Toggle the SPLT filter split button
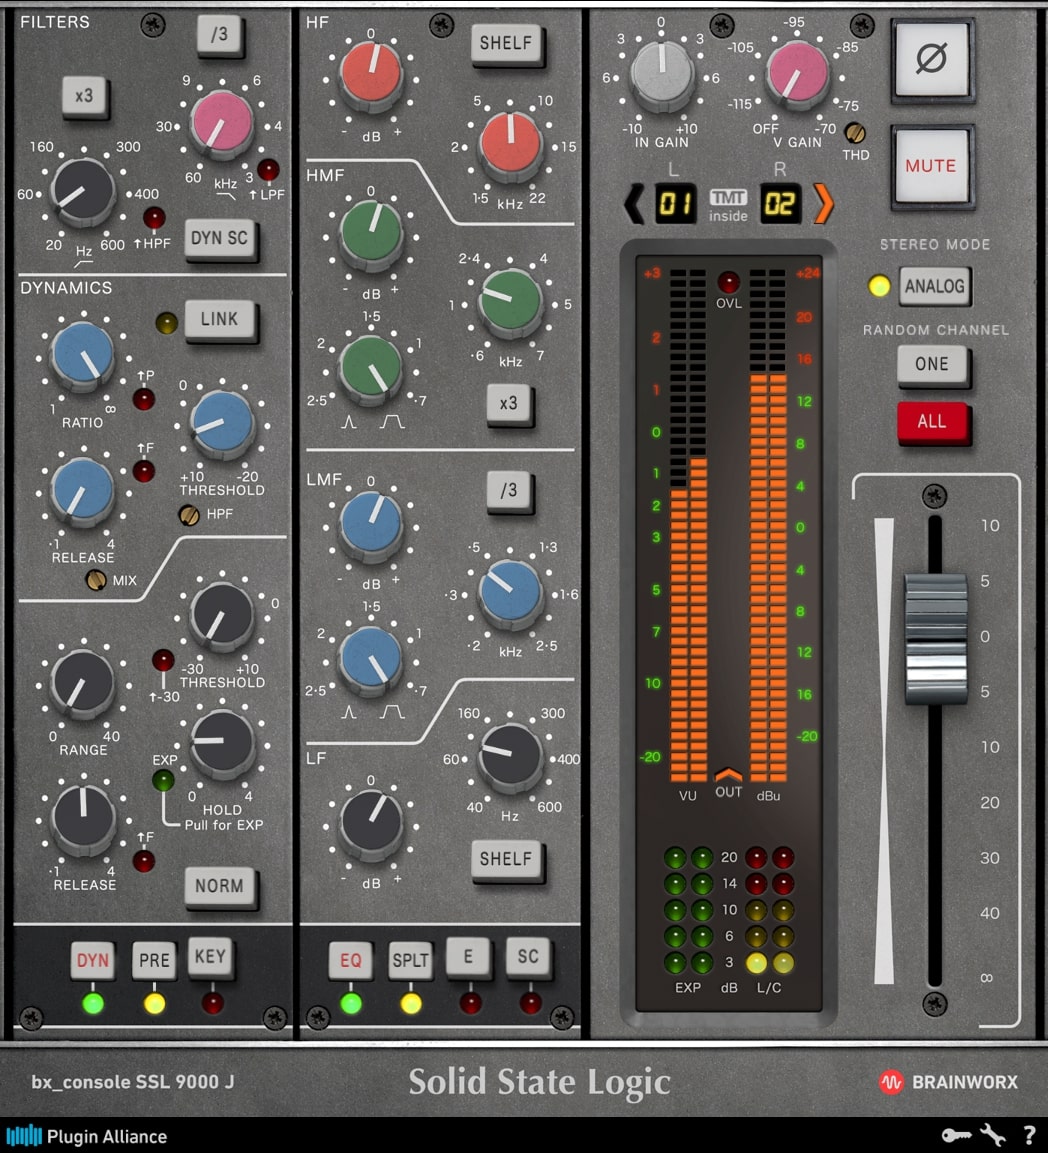The image size is (1048, 1153). [x=410, y=960]
